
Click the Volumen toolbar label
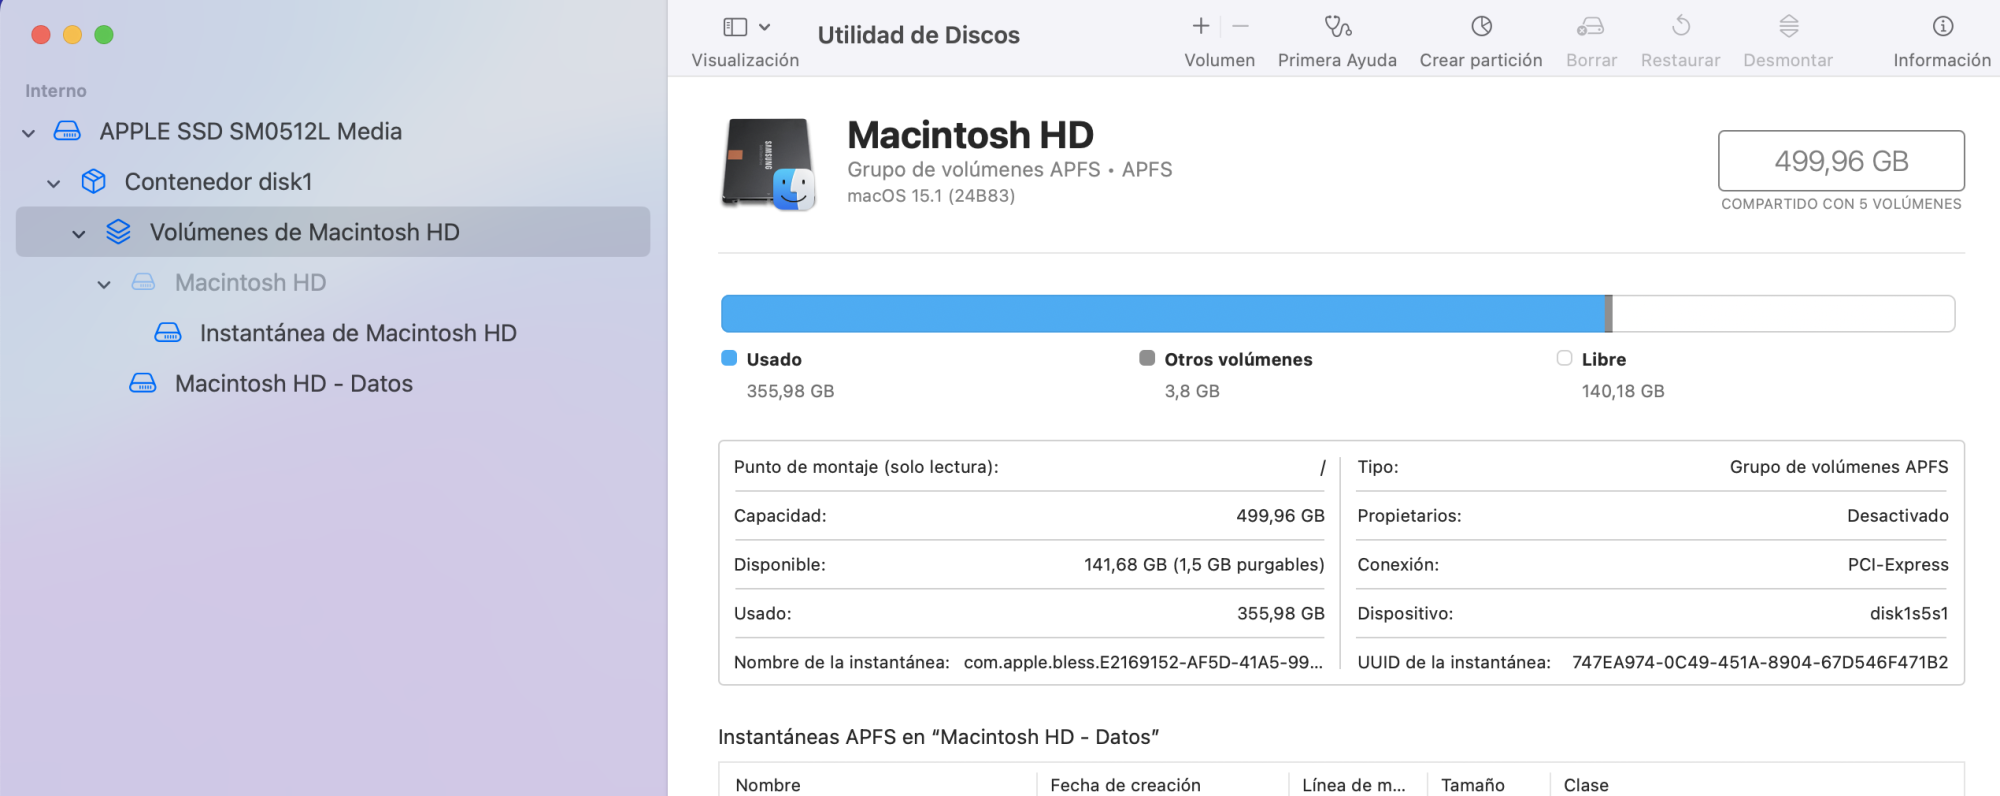pos(1220,60)
